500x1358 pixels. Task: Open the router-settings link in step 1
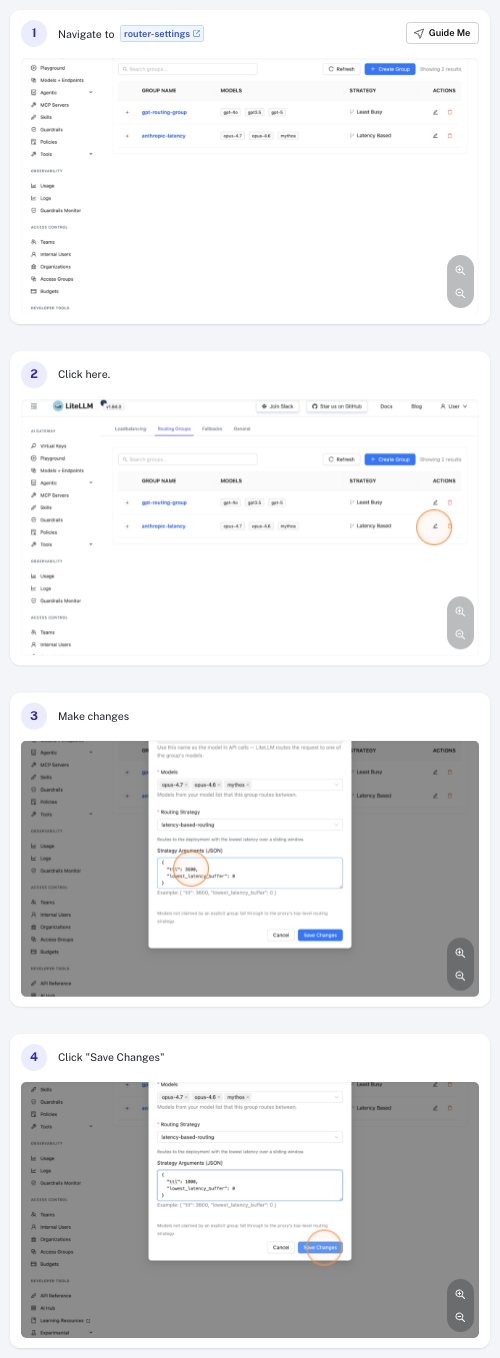point(162,34)
